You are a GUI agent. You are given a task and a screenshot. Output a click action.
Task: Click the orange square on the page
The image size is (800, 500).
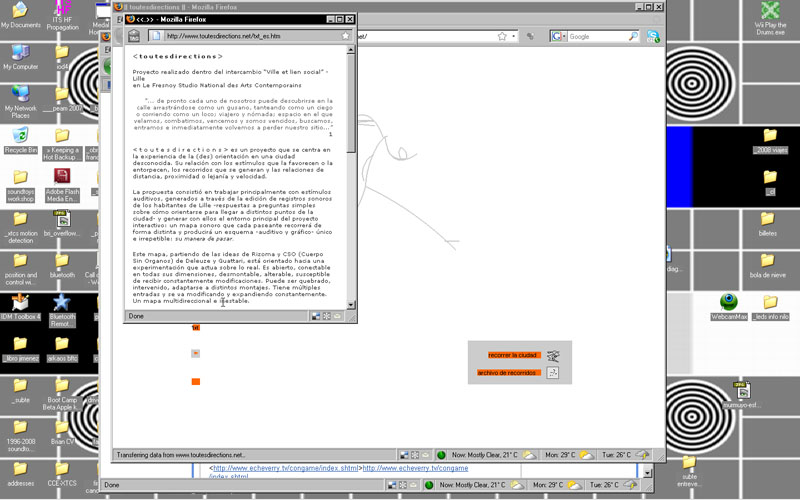(x=196, y=382)
